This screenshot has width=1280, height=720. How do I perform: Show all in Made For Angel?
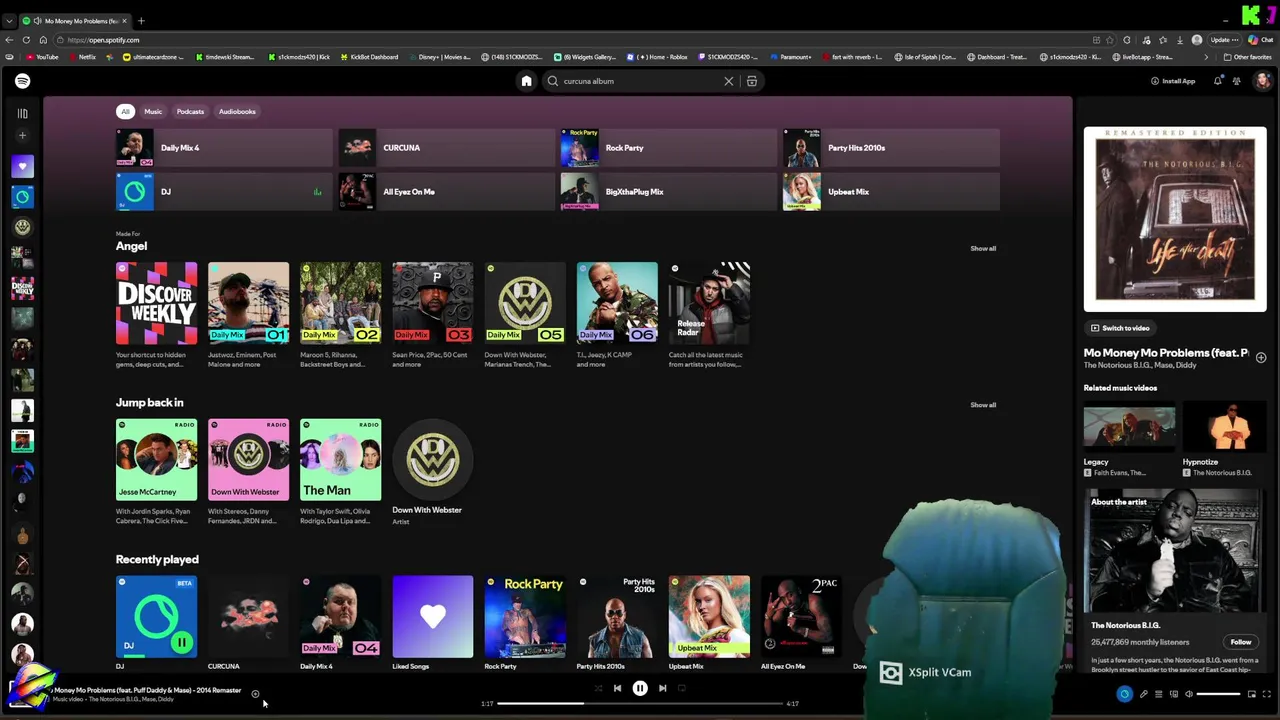coord(983,248)
